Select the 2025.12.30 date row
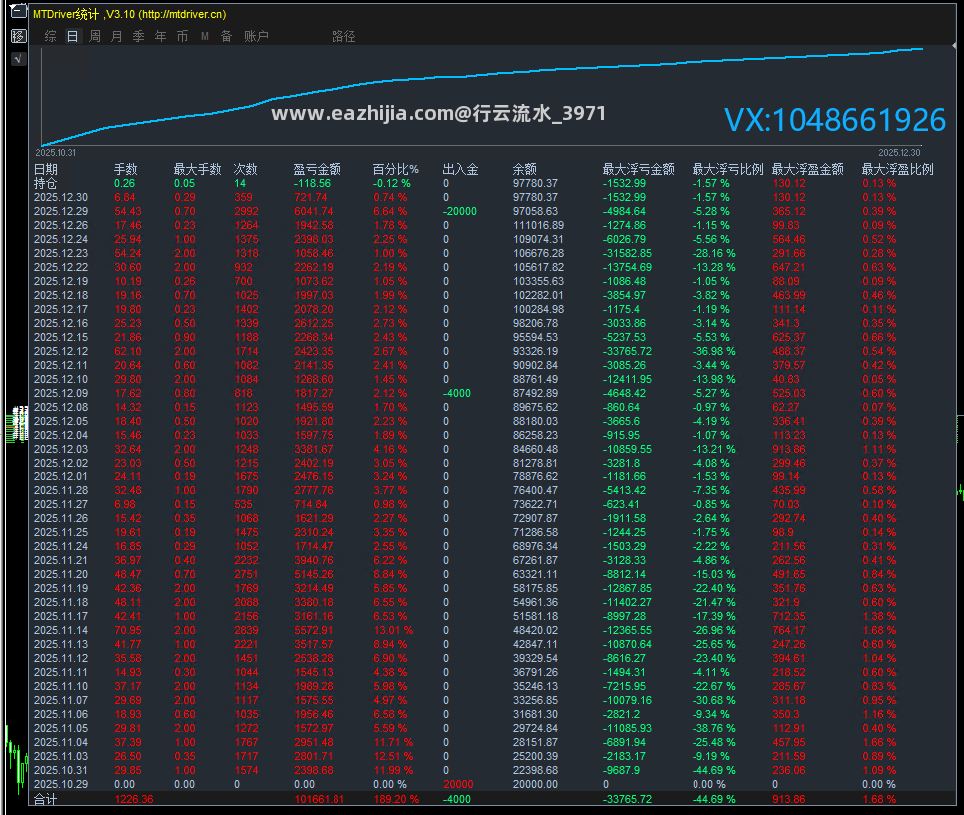This screenshot has width=964, height=815. point(61,197)
